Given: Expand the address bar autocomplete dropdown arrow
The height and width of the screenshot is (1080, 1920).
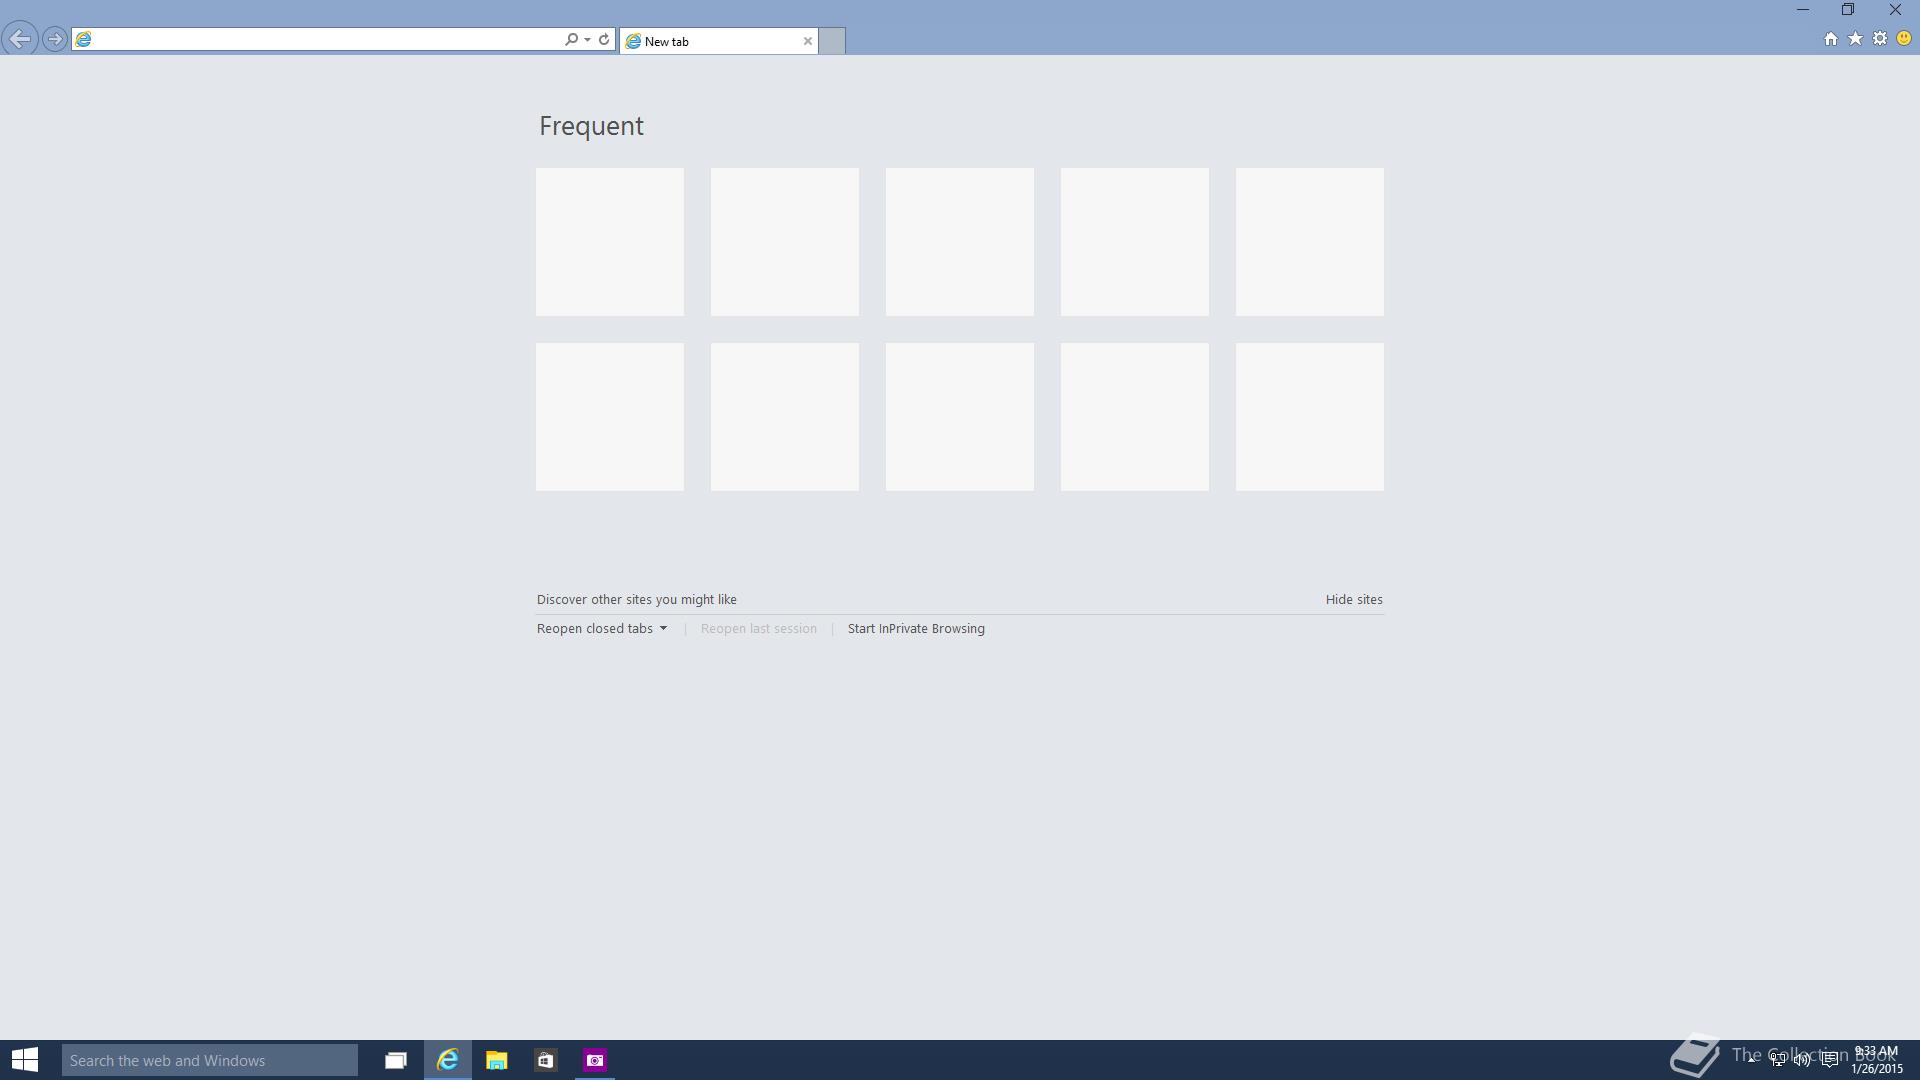Looking at the screenshot, I should pos(587,39).
